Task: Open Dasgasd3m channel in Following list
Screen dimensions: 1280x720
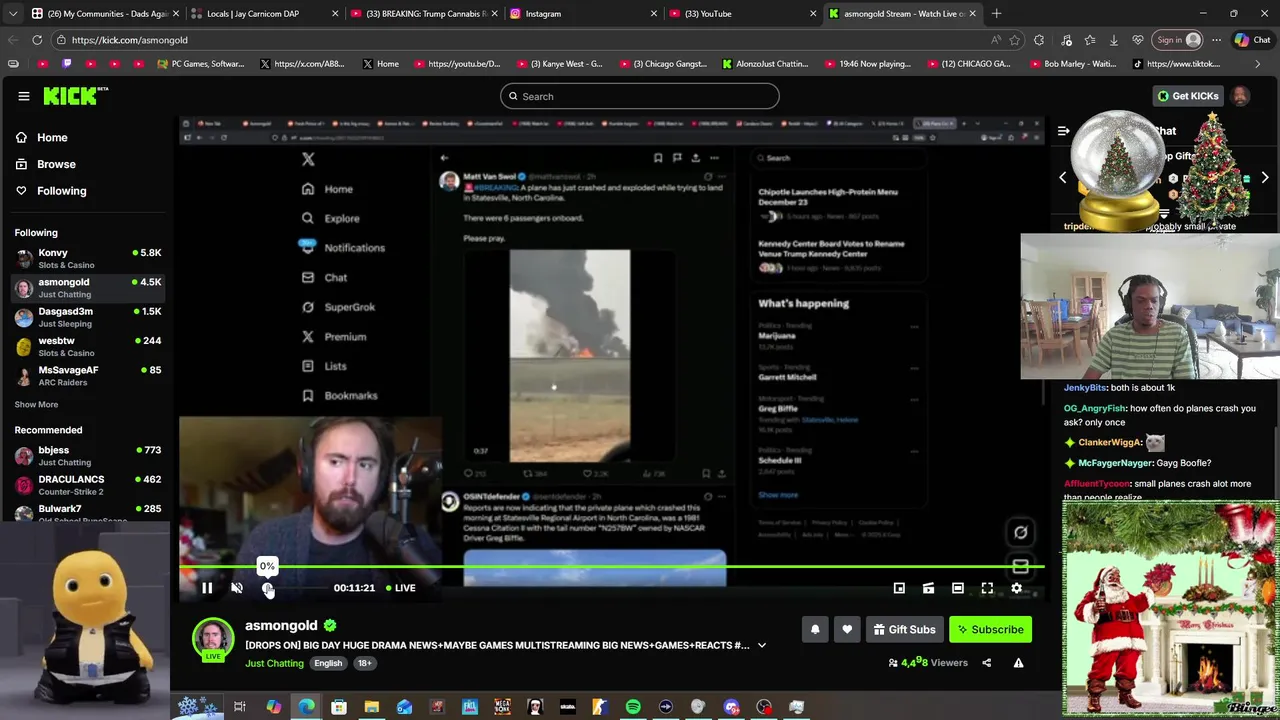Action: (x=88, y=317)
